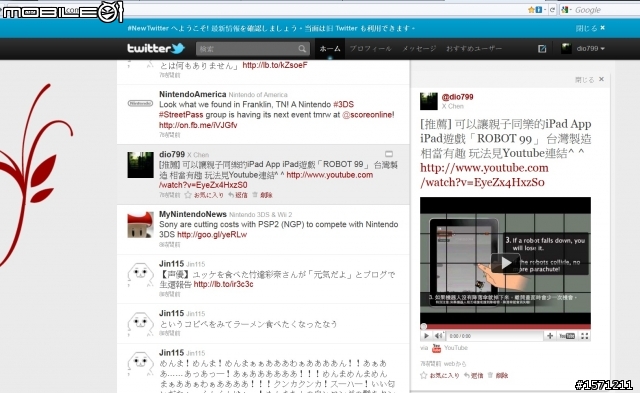640x393 pixels.
Task: Open the dio799 account dropdown
Action: coord(590,49)
